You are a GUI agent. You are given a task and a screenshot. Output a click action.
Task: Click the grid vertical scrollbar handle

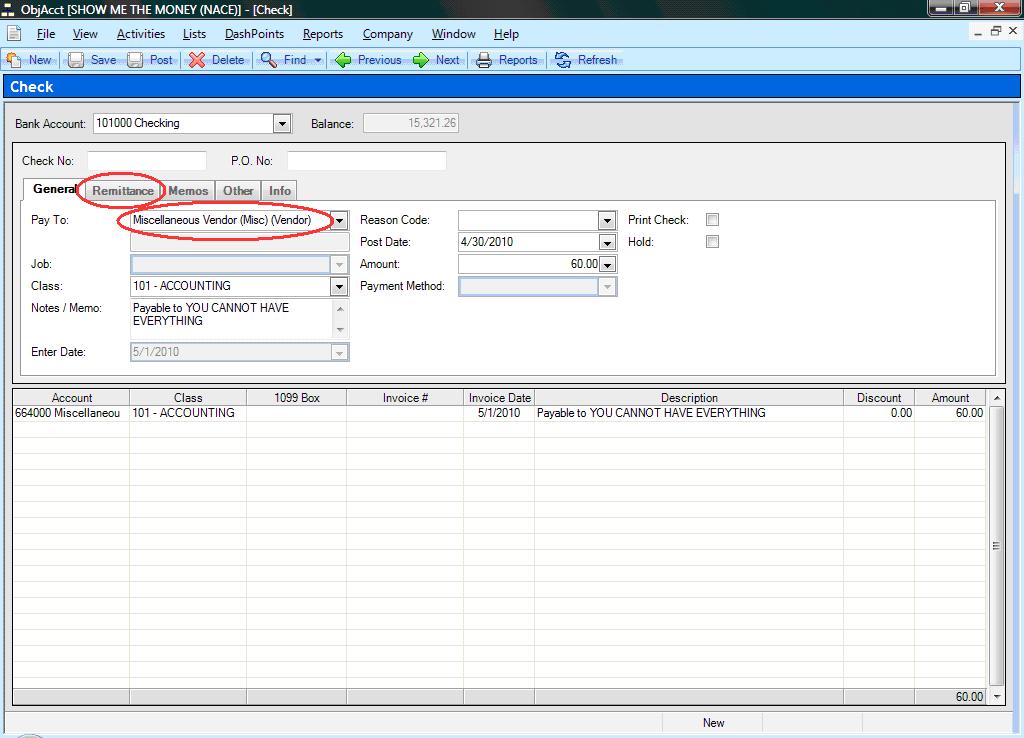995,546
